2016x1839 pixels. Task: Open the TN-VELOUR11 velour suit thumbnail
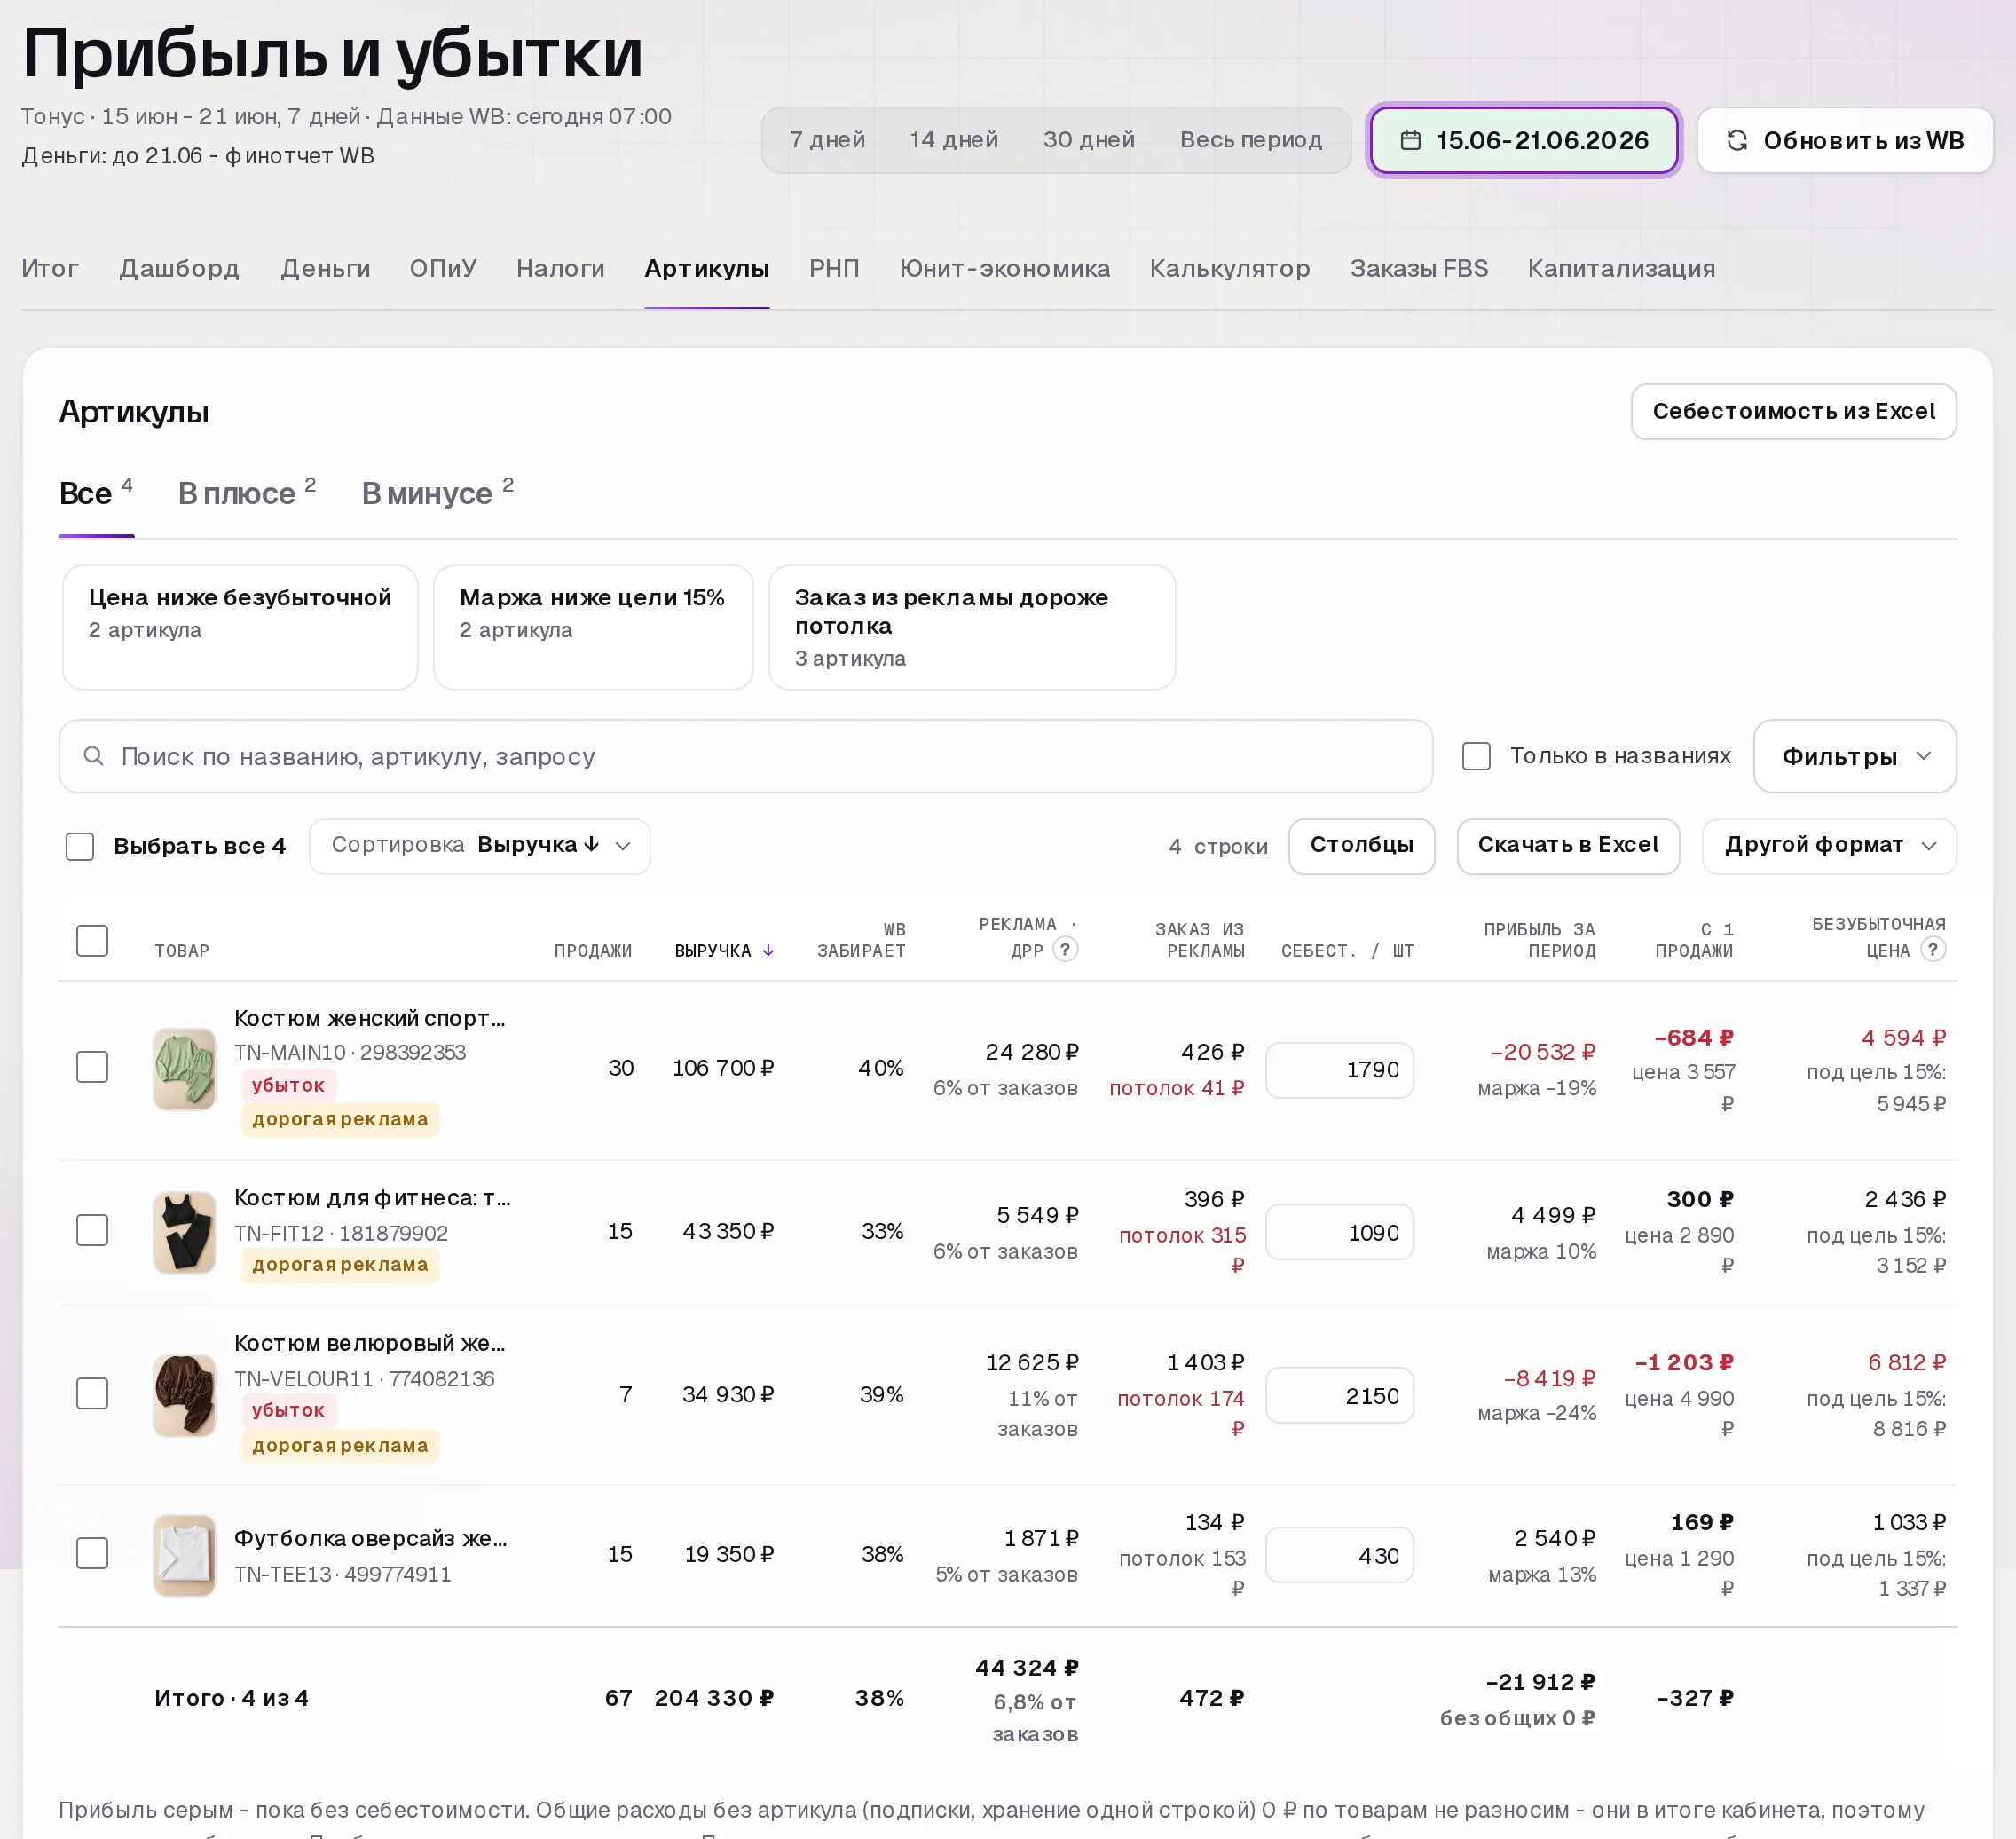click(x=184, y=1394)
